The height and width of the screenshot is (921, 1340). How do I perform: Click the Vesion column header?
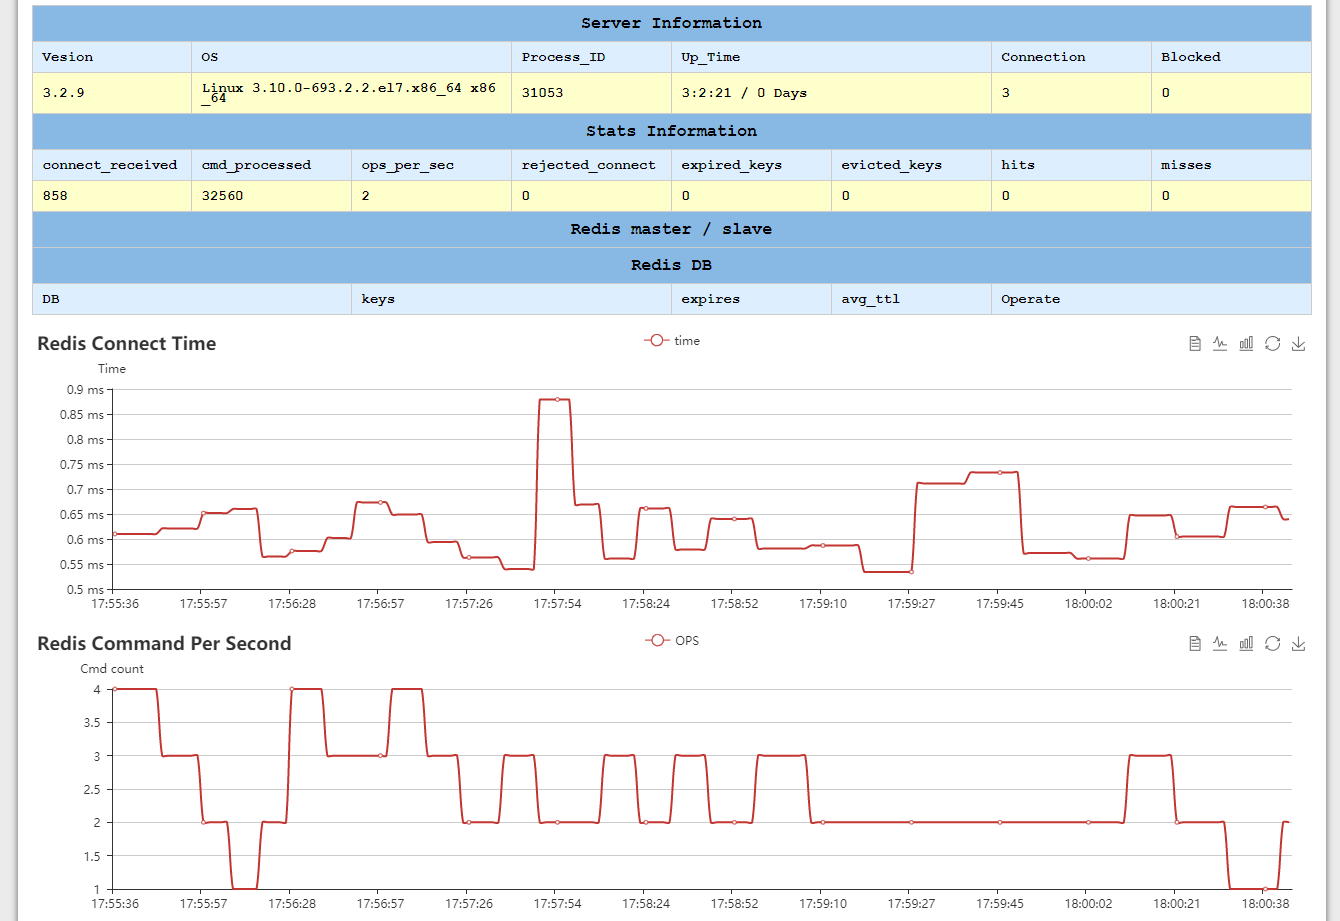[x=112, y=57]
